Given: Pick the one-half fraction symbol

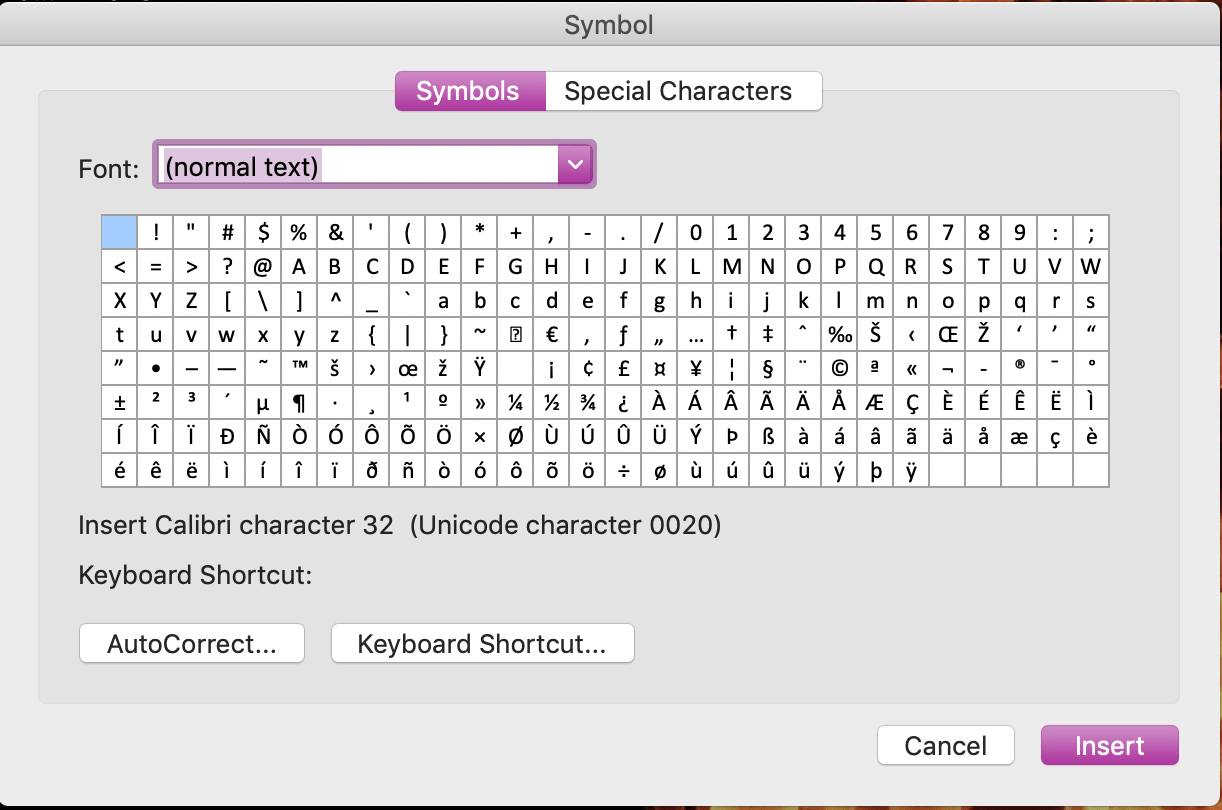Looking at the screenshot, I should click(551, 403).
